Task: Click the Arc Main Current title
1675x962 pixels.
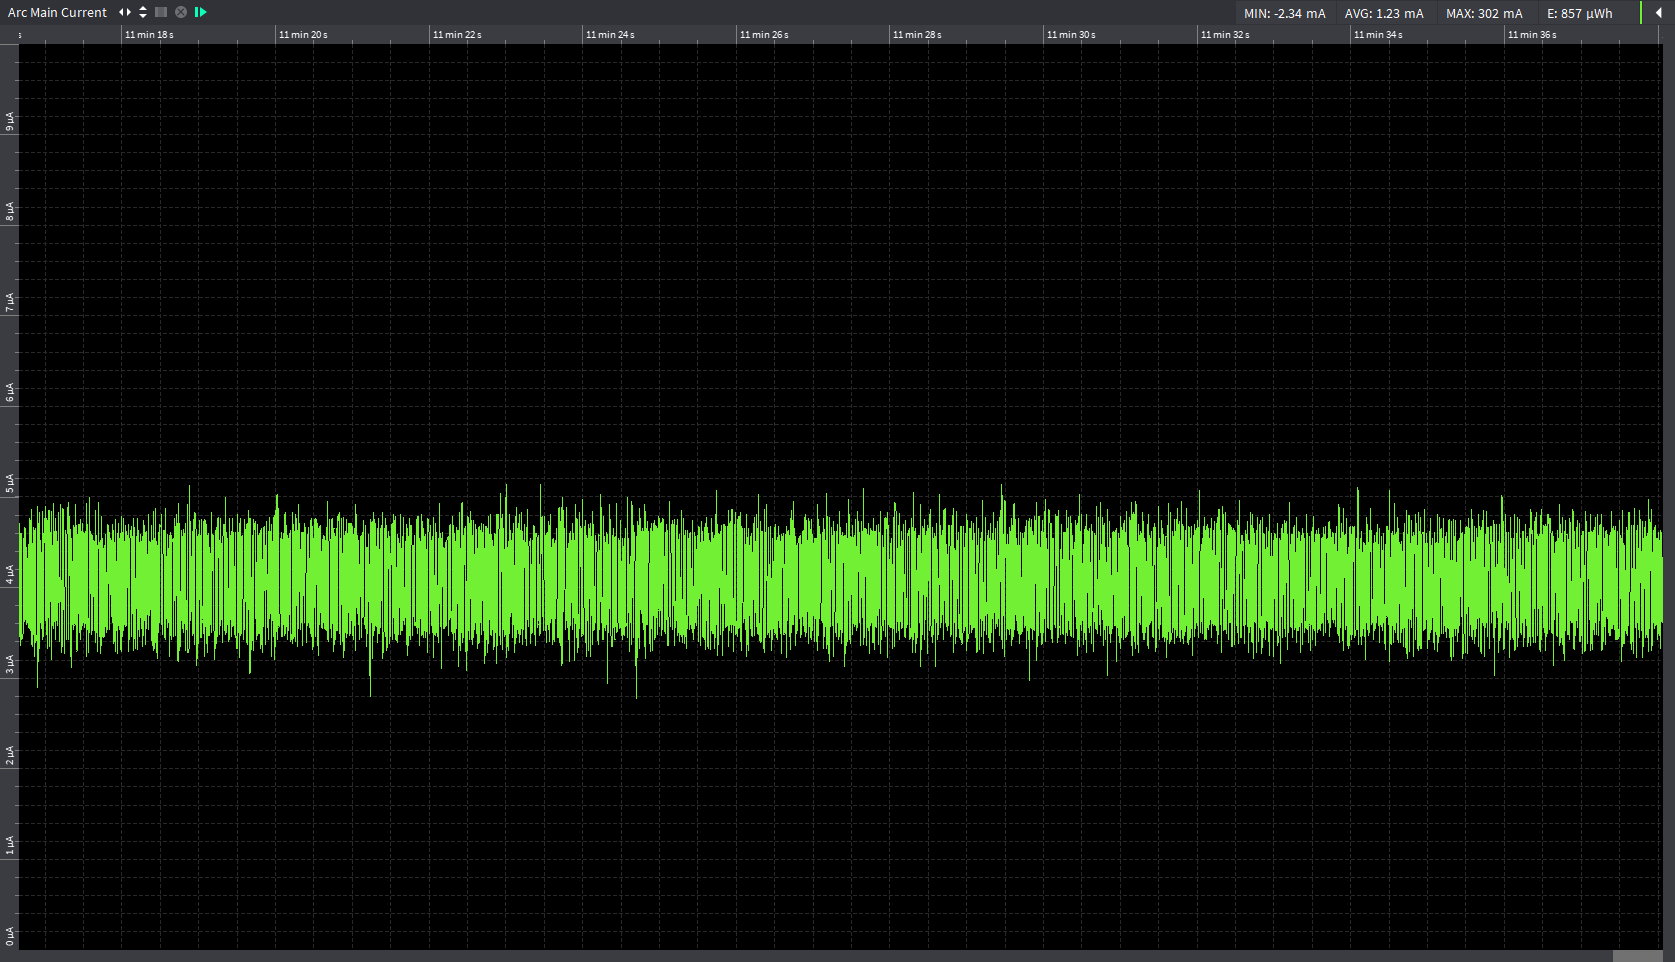Action: (x=57, y=12)
